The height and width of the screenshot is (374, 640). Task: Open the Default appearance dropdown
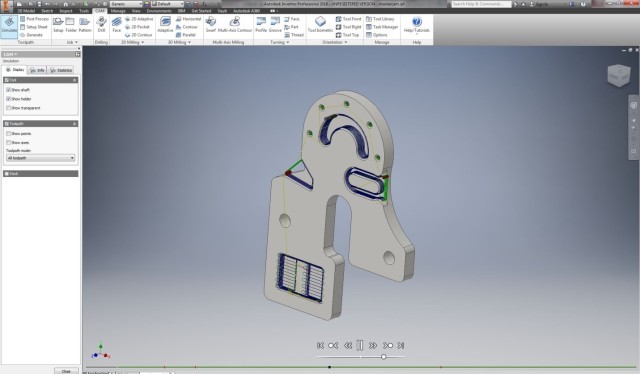(x=168, y=4)
